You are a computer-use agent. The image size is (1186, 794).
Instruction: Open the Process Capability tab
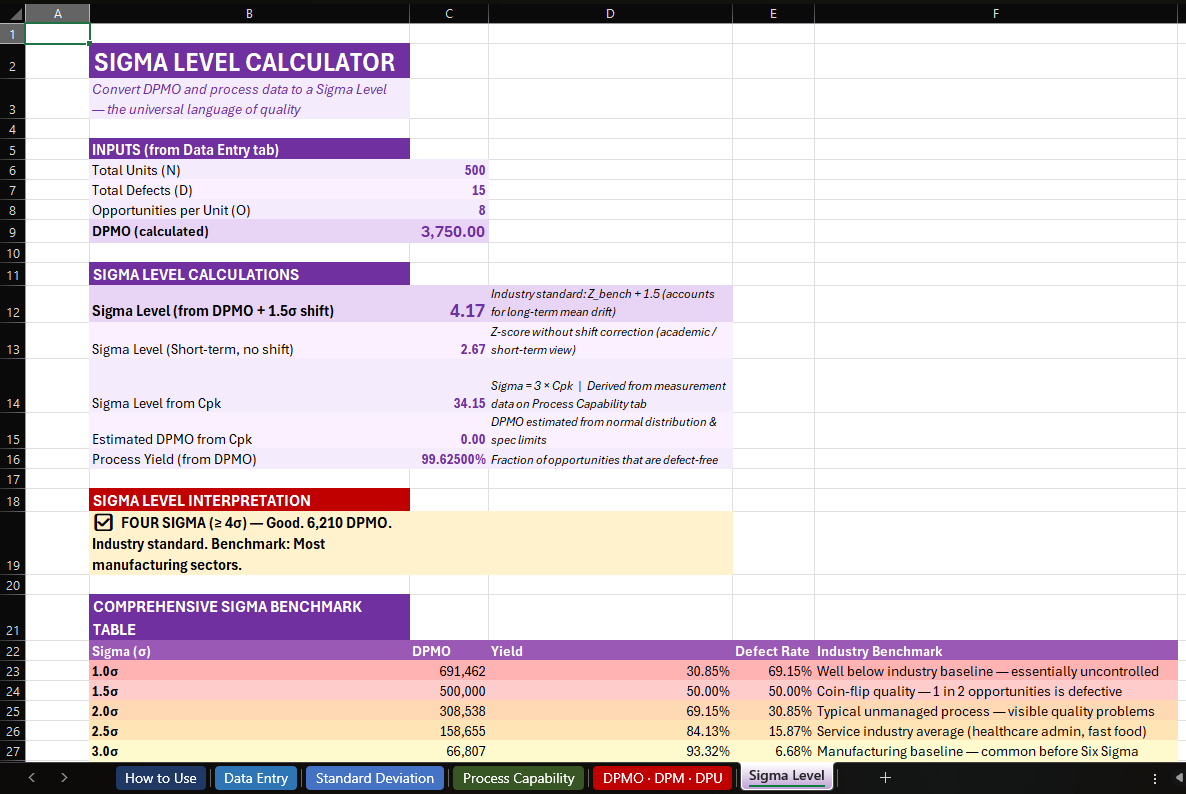pos(518,777)
